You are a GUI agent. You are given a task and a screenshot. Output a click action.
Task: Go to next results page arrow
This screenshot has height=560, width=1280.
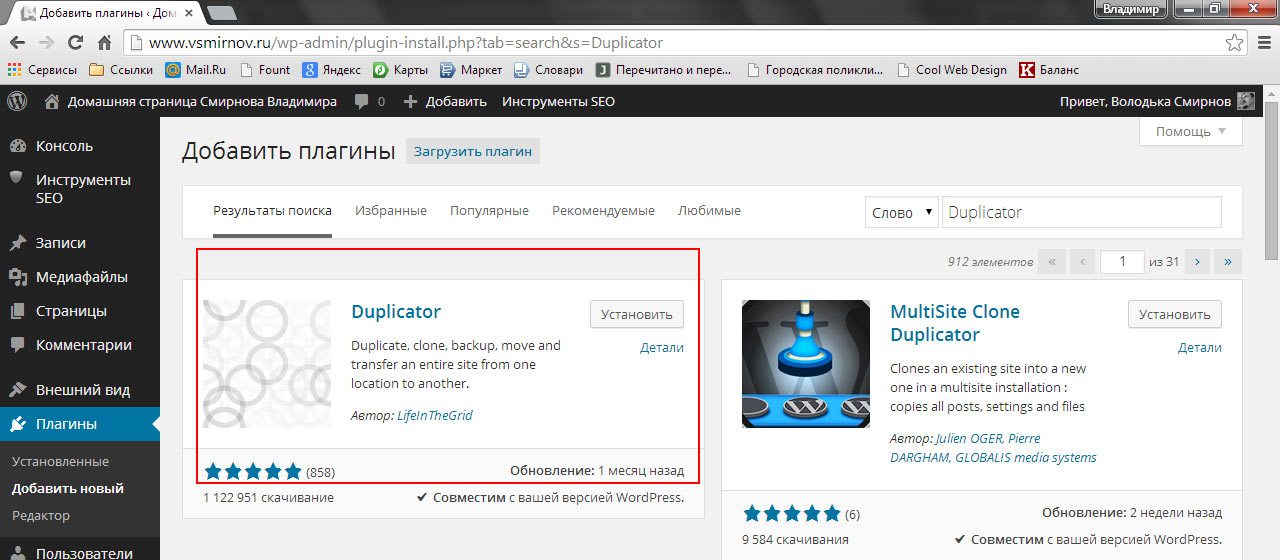click(1197, 262)
